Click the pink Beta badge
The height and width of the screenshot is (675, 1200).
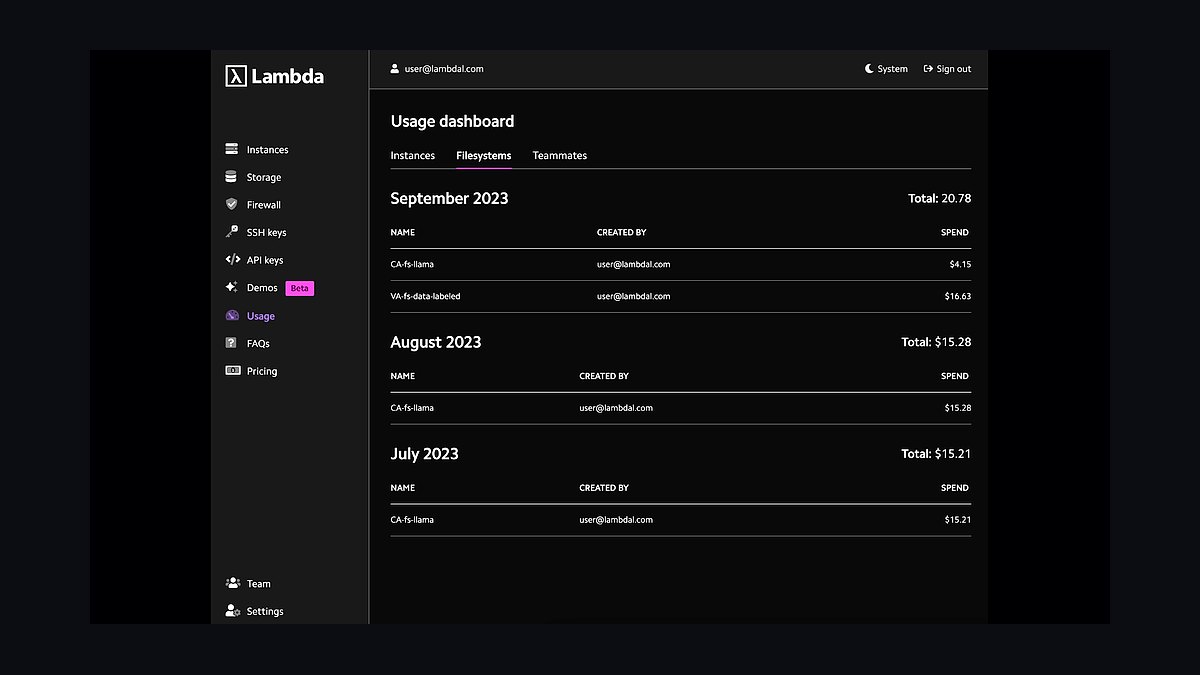pos(300,288)
